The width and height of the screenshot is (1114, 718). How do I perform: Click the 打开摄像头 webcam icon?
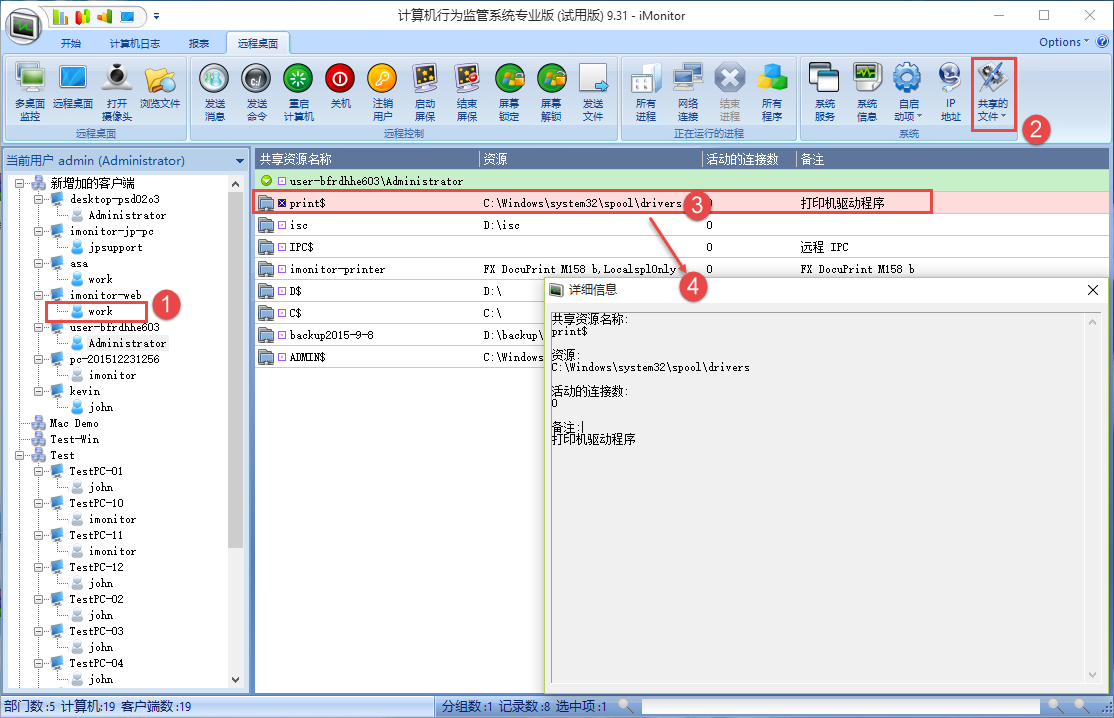pyautogui.click(x=117, y=89)
